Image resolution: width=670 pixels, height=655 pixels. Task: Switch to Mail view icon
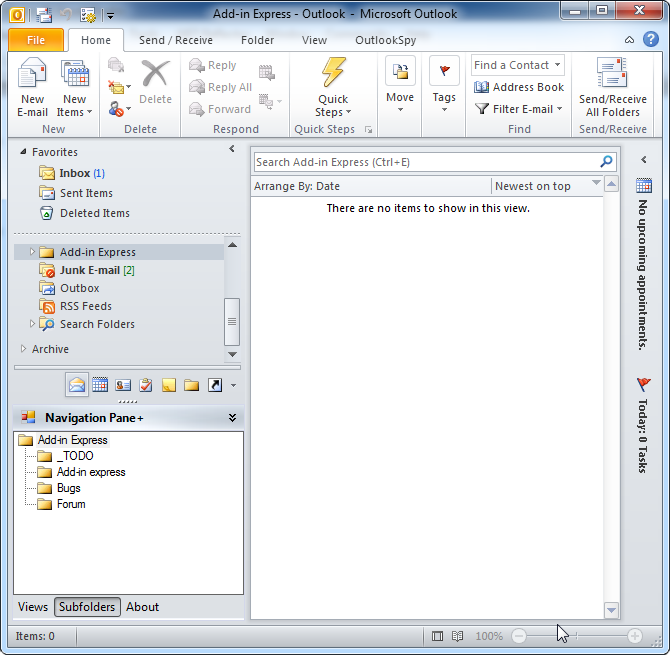click(77, 385)
